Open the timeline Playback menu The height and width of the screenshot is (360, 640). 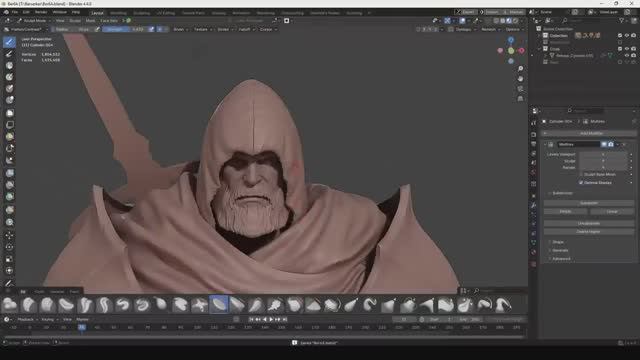[27, 319]
